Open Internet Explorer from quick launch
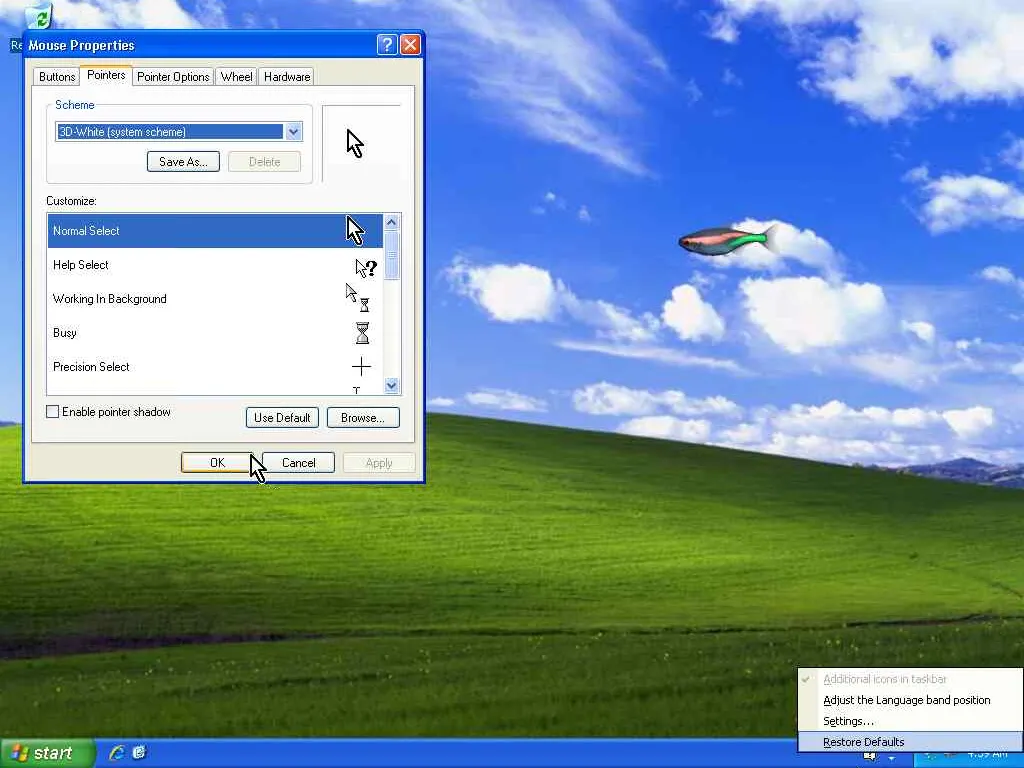This screenshot has width=1024, height=768. [x=117, y=752]
